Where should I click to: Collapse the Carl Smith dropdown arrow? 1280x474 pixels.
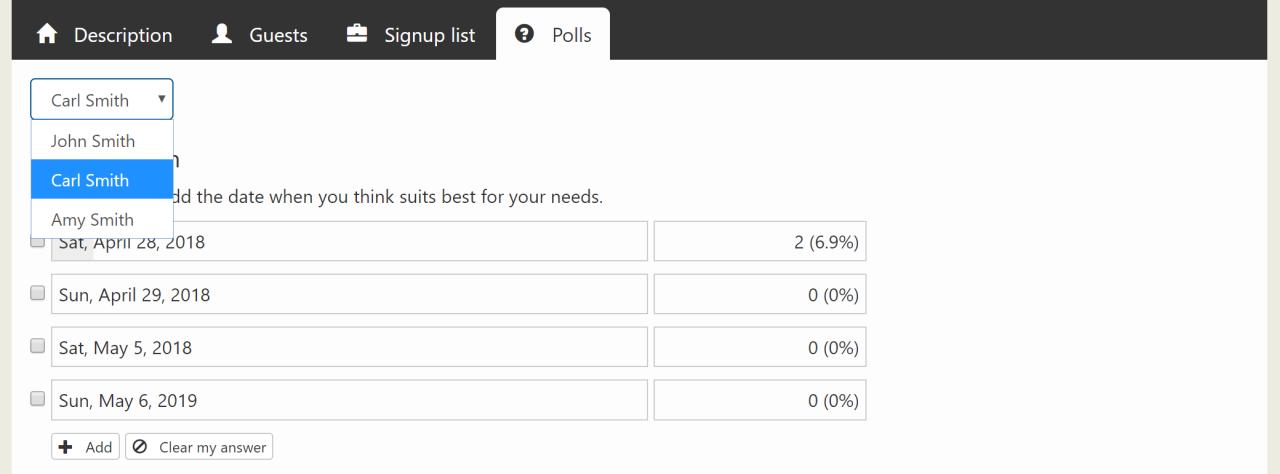tap(162, 99)
